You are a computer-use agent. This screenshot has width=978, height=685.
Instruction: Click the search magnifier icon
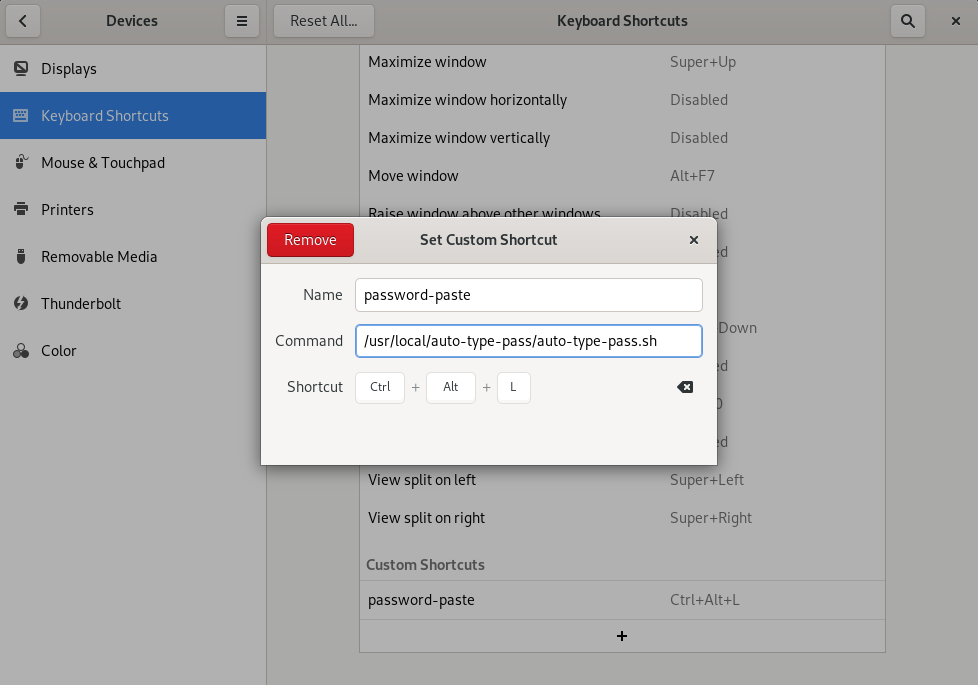coord(908,21)
